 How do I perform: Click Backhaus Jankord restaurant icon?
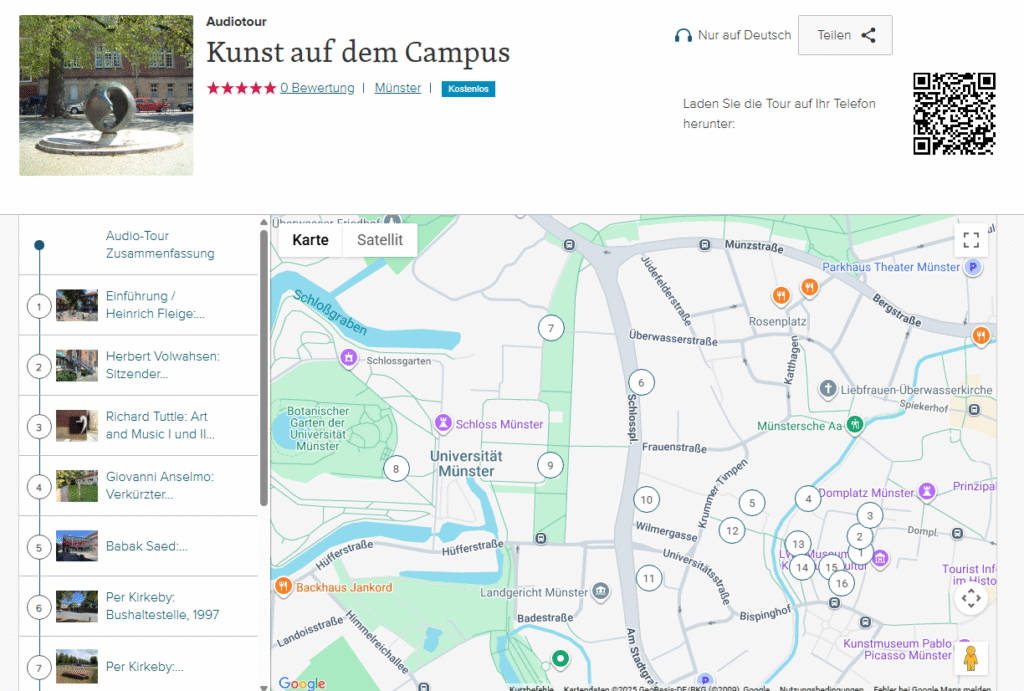coord(284,587)
